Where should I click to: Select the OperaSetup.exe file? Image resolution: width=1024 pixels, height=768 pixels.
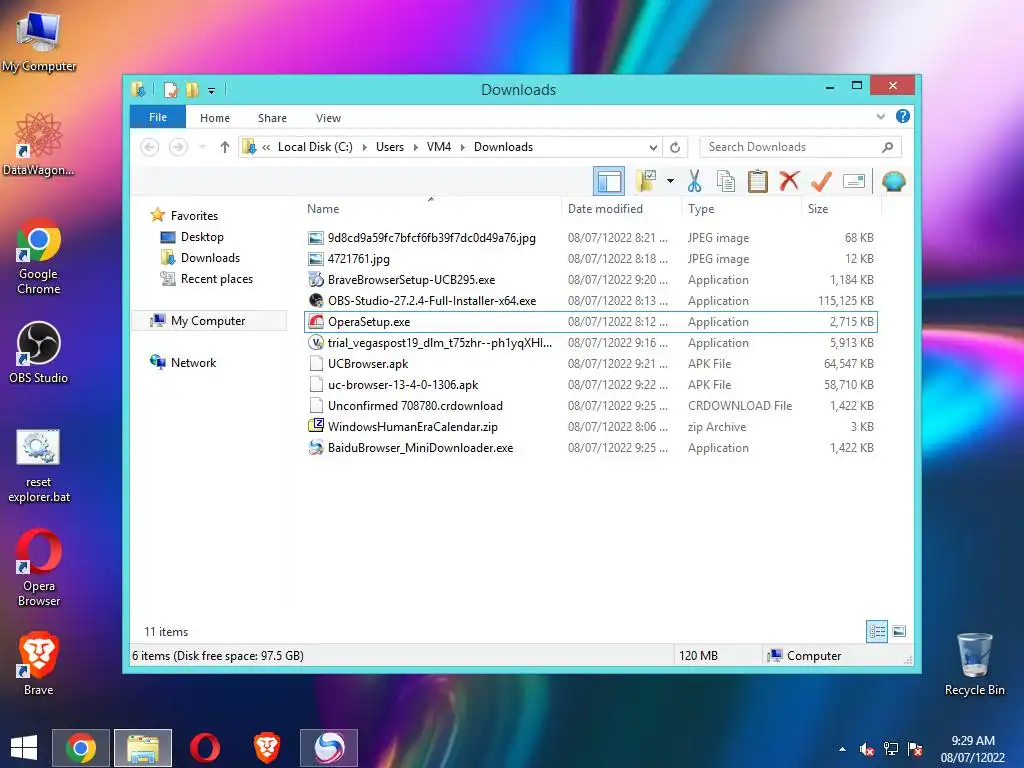click(x=590, y=321)
